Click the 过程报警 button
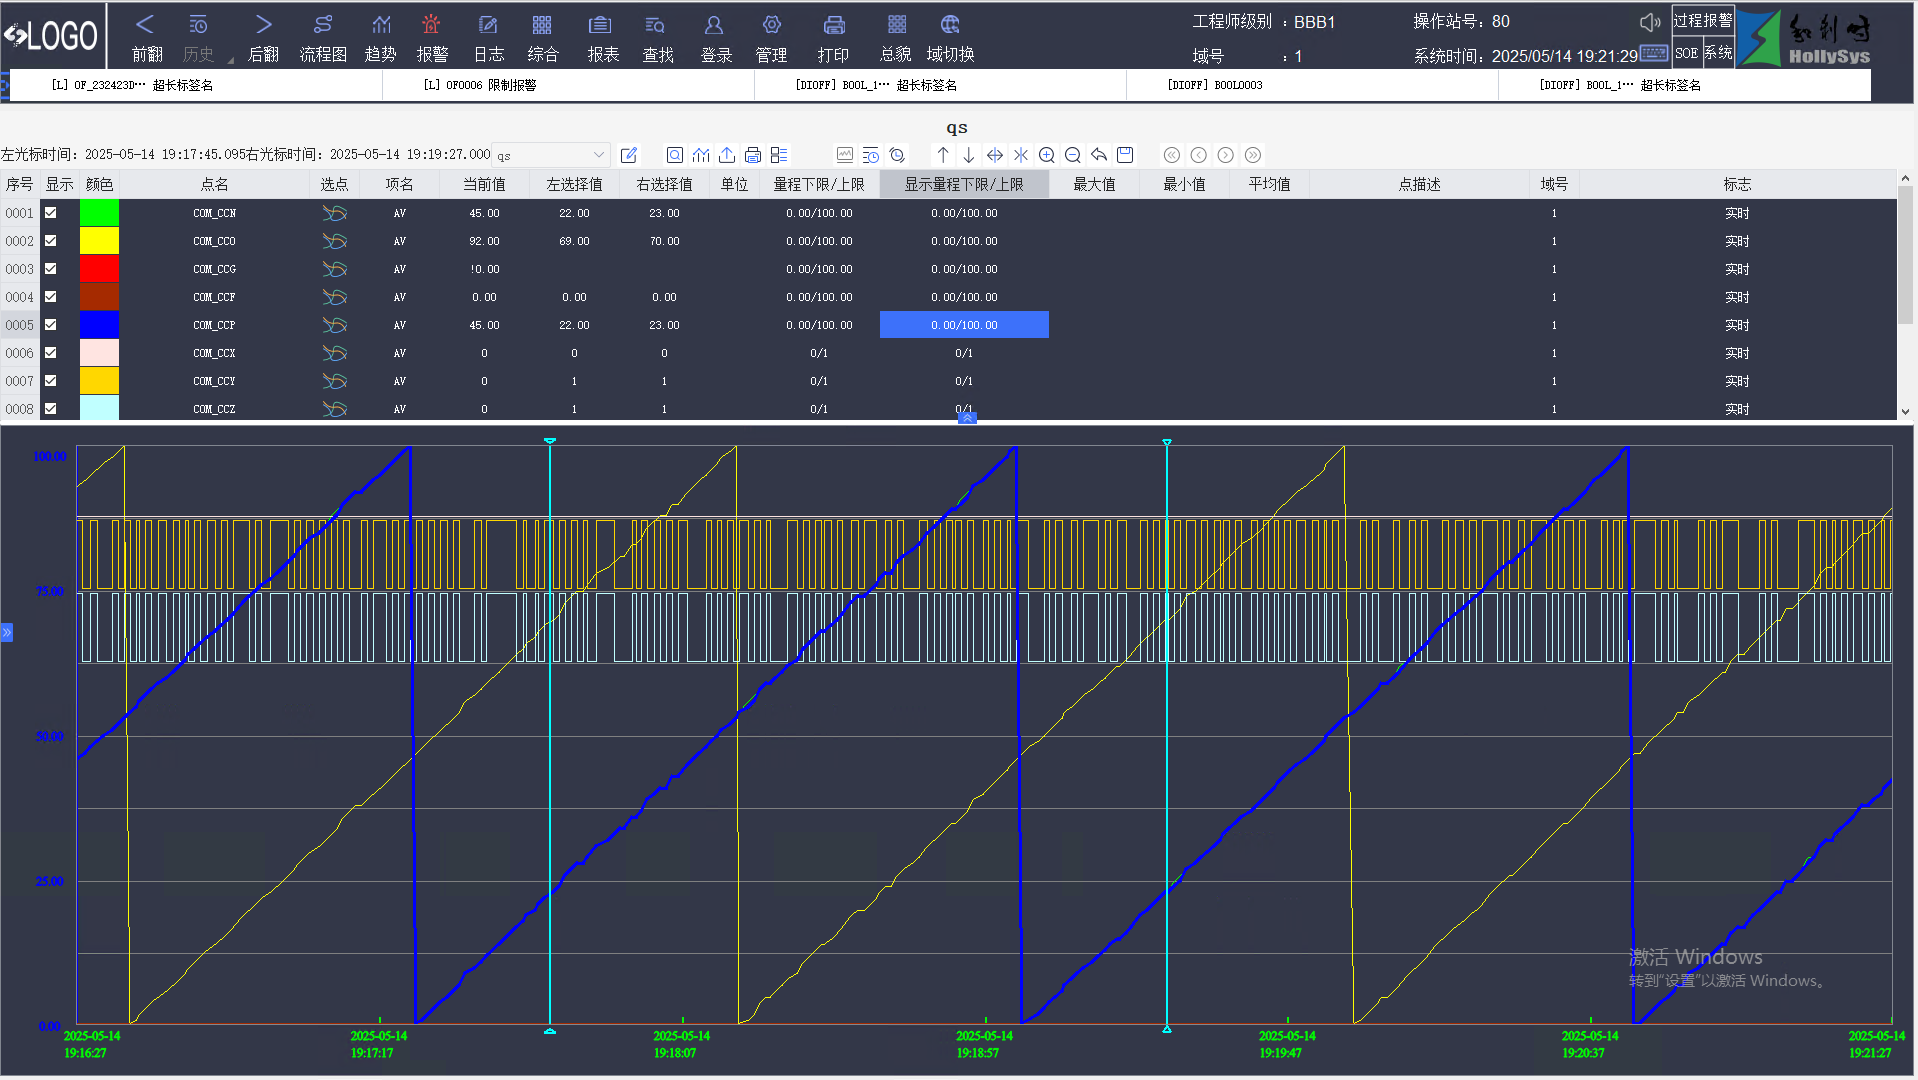This screenshot has height=1080, width=1918. [x=1703, y=21]
